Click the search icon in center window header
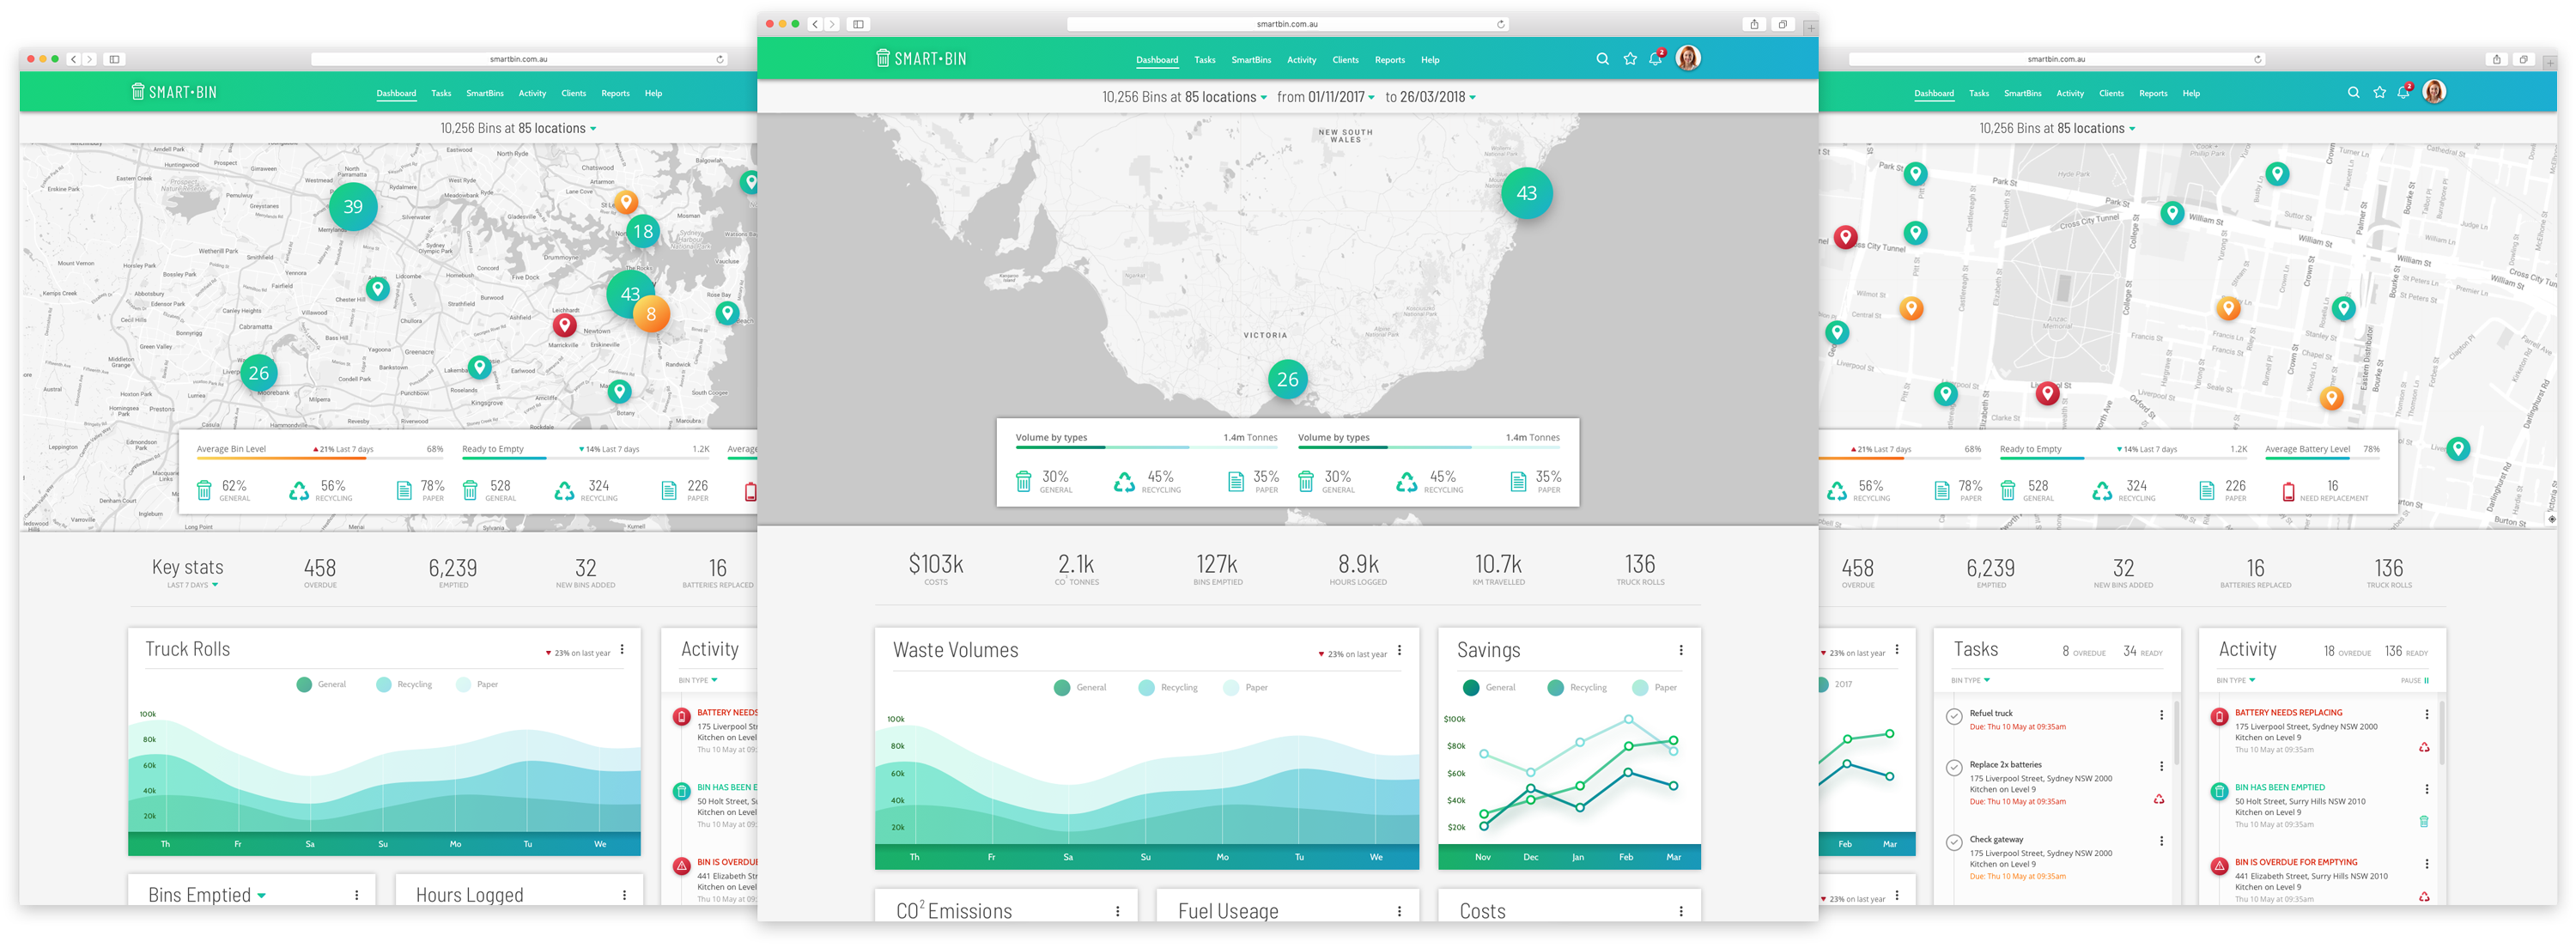Viewport: 2576px width, 948px height. pyautogui.click(x=1602, y=59)
